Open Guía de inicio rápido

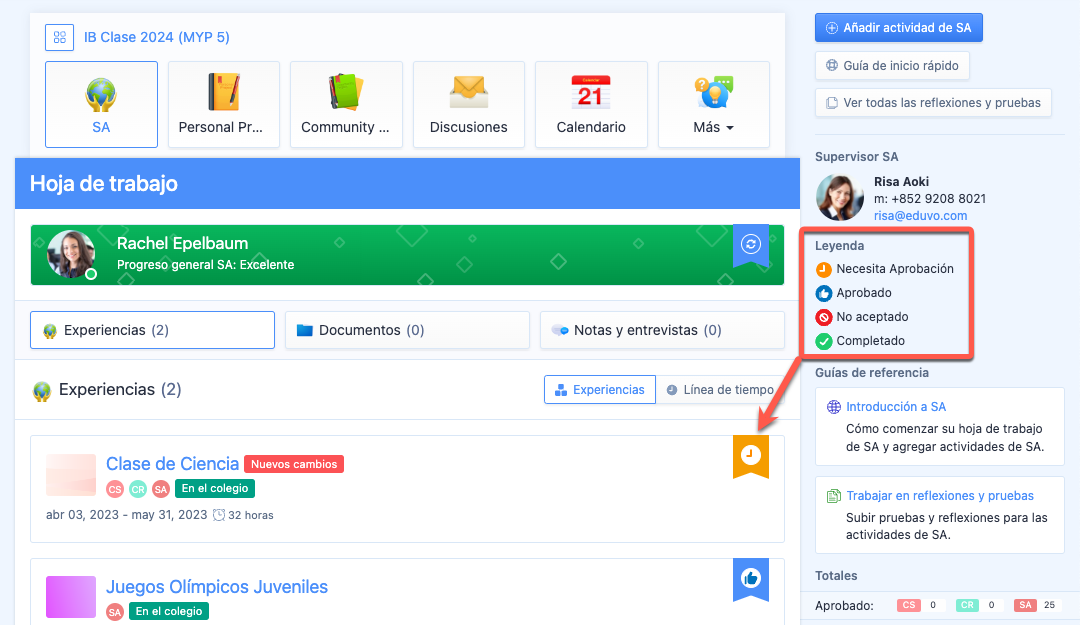892,66
